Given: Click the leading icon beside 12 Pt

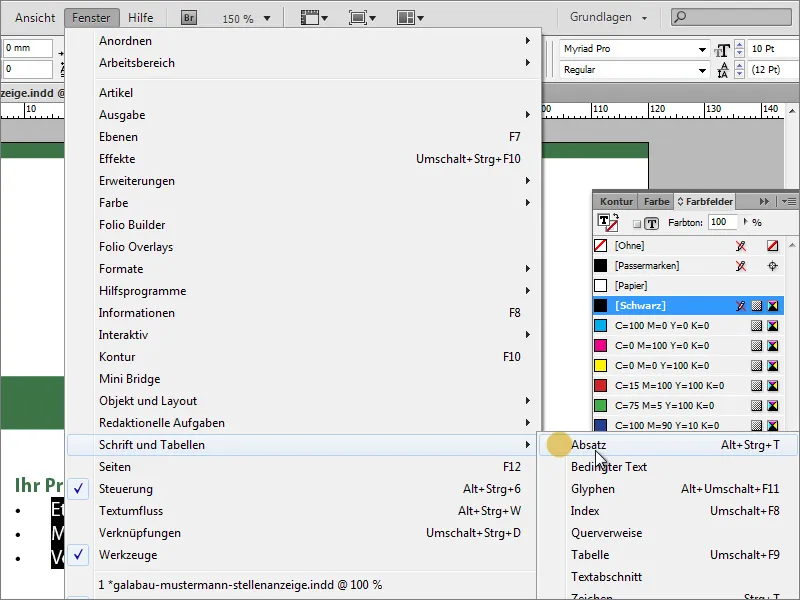Looking at the screenshot, I should tap(722, 70).
